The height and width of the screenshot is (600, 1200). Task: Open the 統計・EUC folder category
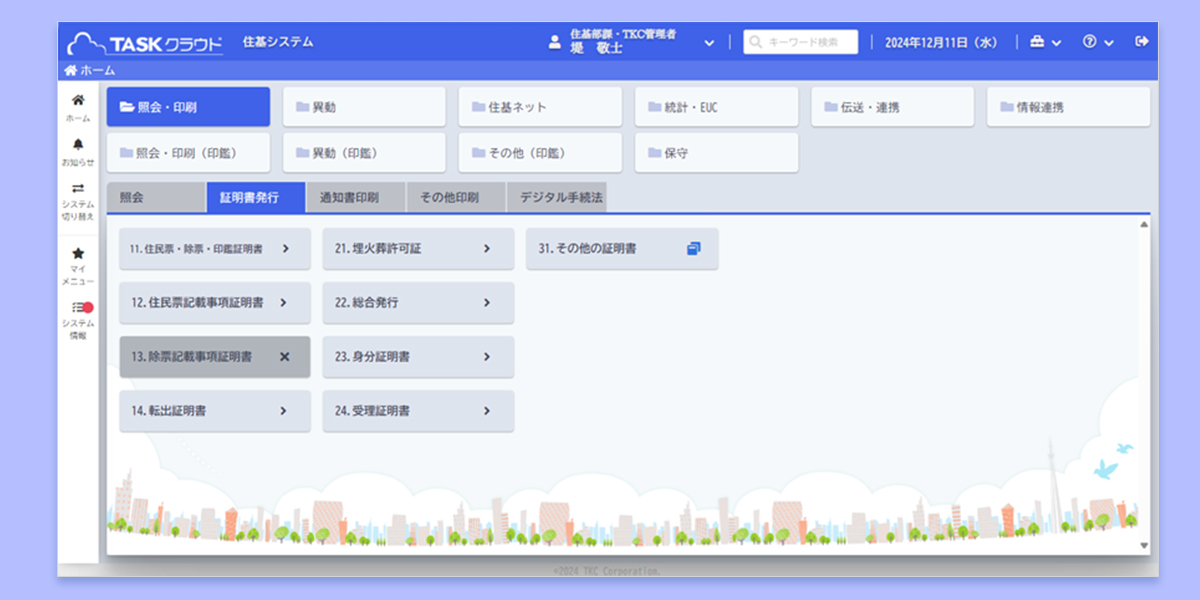(x=716, y=107)
